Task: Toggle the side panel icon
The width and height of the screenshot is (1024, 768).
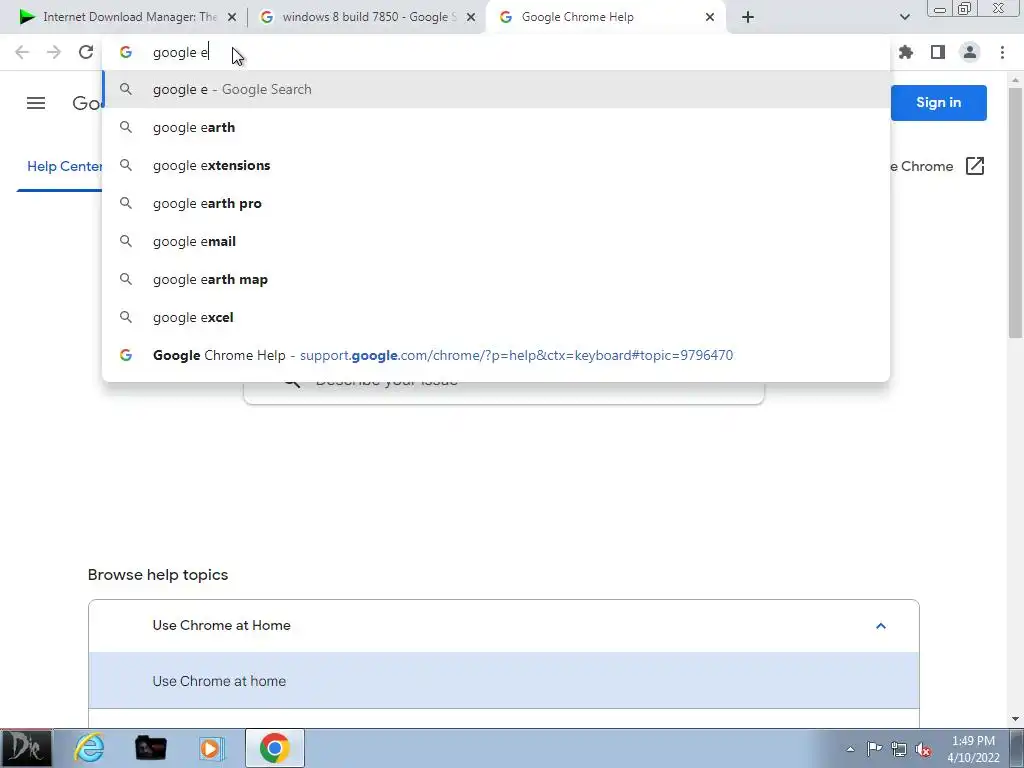Action: pyautogui.click(x=938, y=52)
